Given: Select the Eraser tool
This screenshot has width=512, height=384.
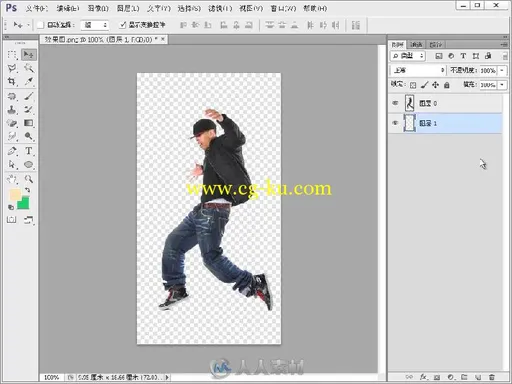Looking at the screenshot, I should coord(12,123).
